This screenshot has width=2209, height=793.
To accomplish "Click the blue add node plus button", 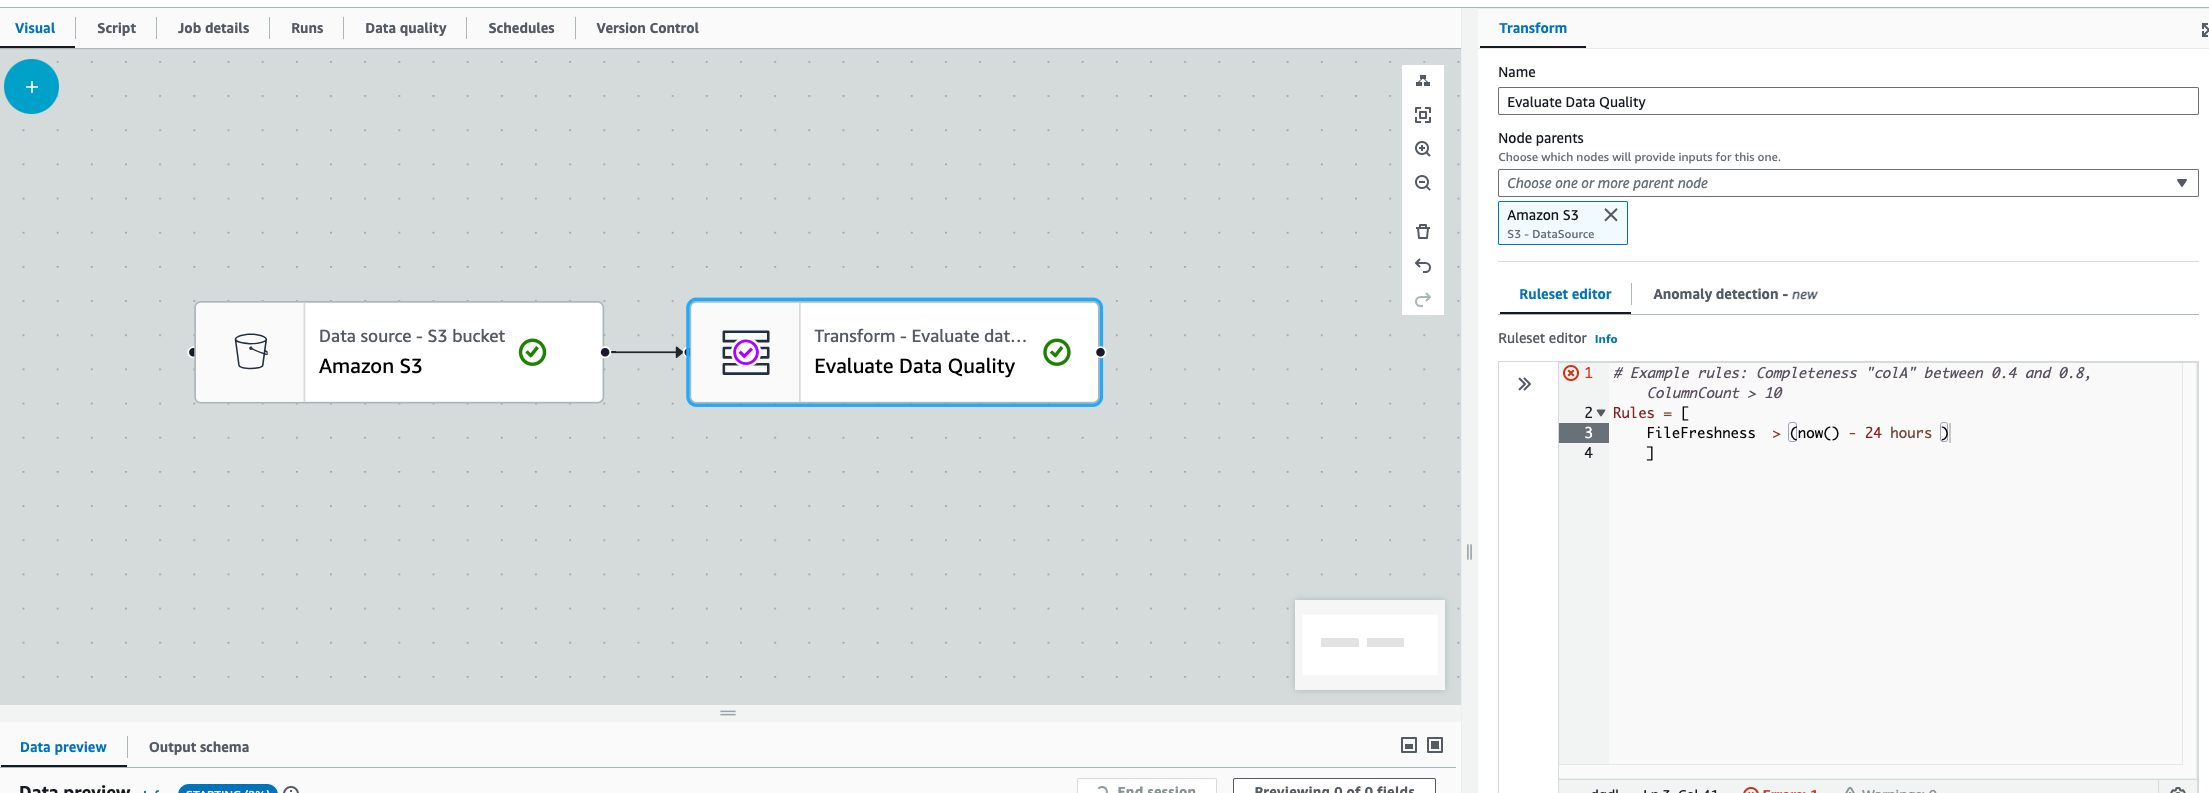I will coord(32,87).
